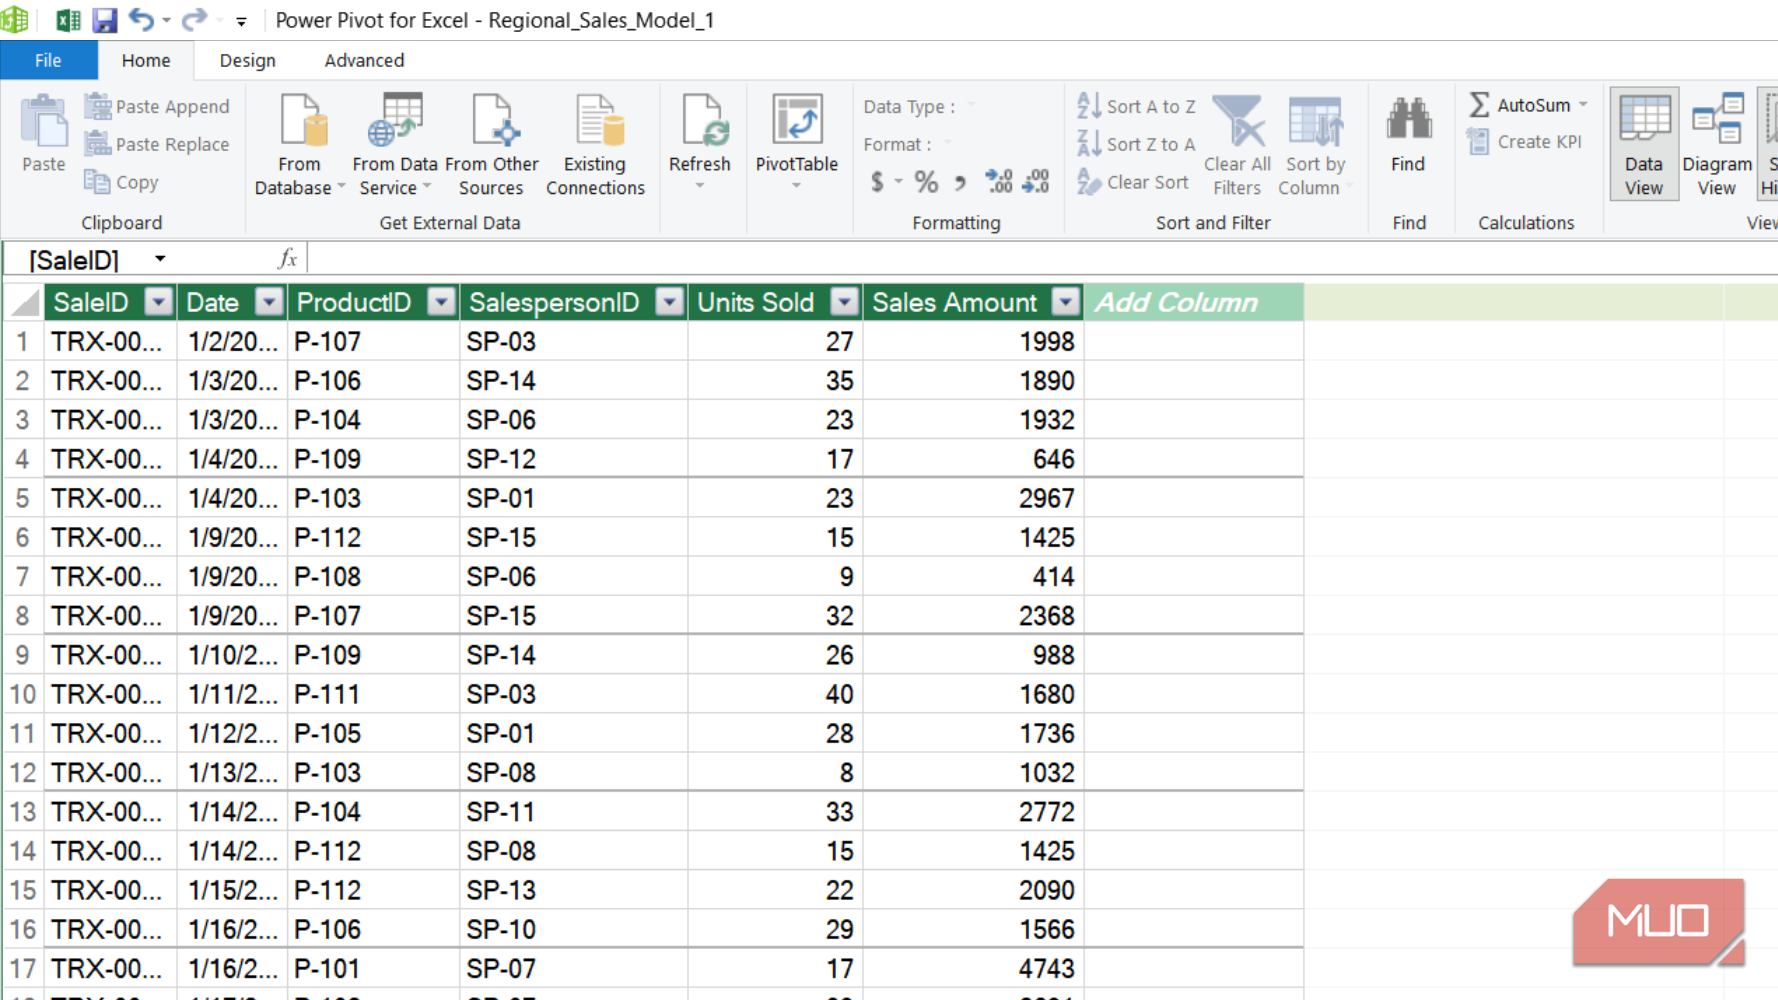This screenshot has height=1000, width=1778.
Task: Open Existing Connections
Action: 595,144
